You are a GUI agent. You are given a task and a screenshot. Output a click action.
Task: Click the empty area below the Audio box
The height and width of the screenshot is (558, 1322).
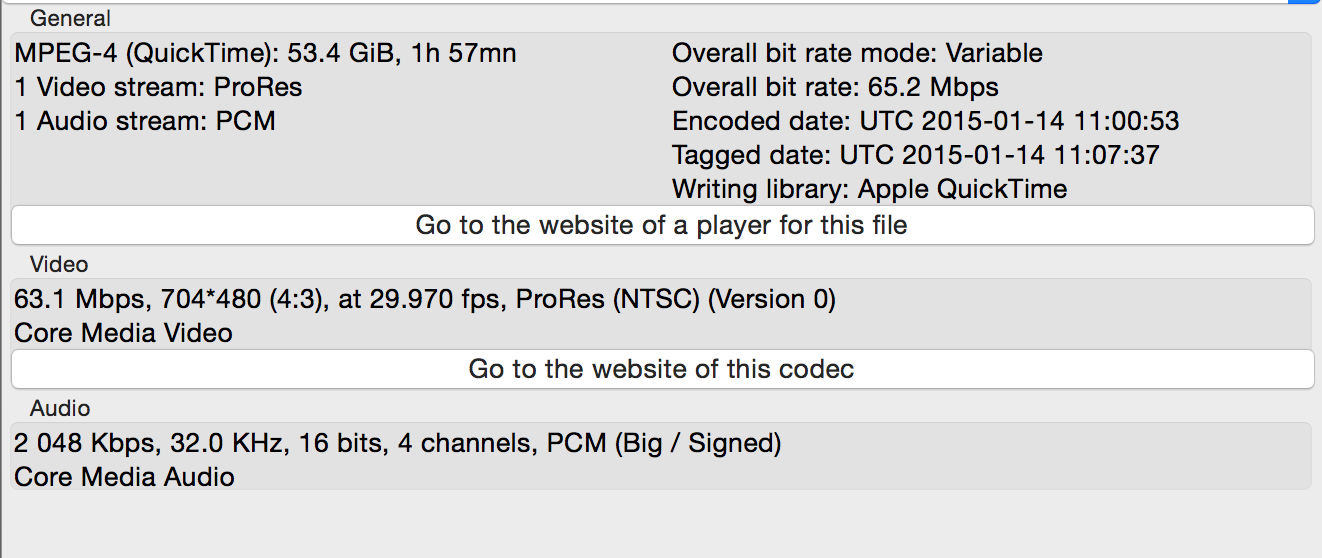660,524
